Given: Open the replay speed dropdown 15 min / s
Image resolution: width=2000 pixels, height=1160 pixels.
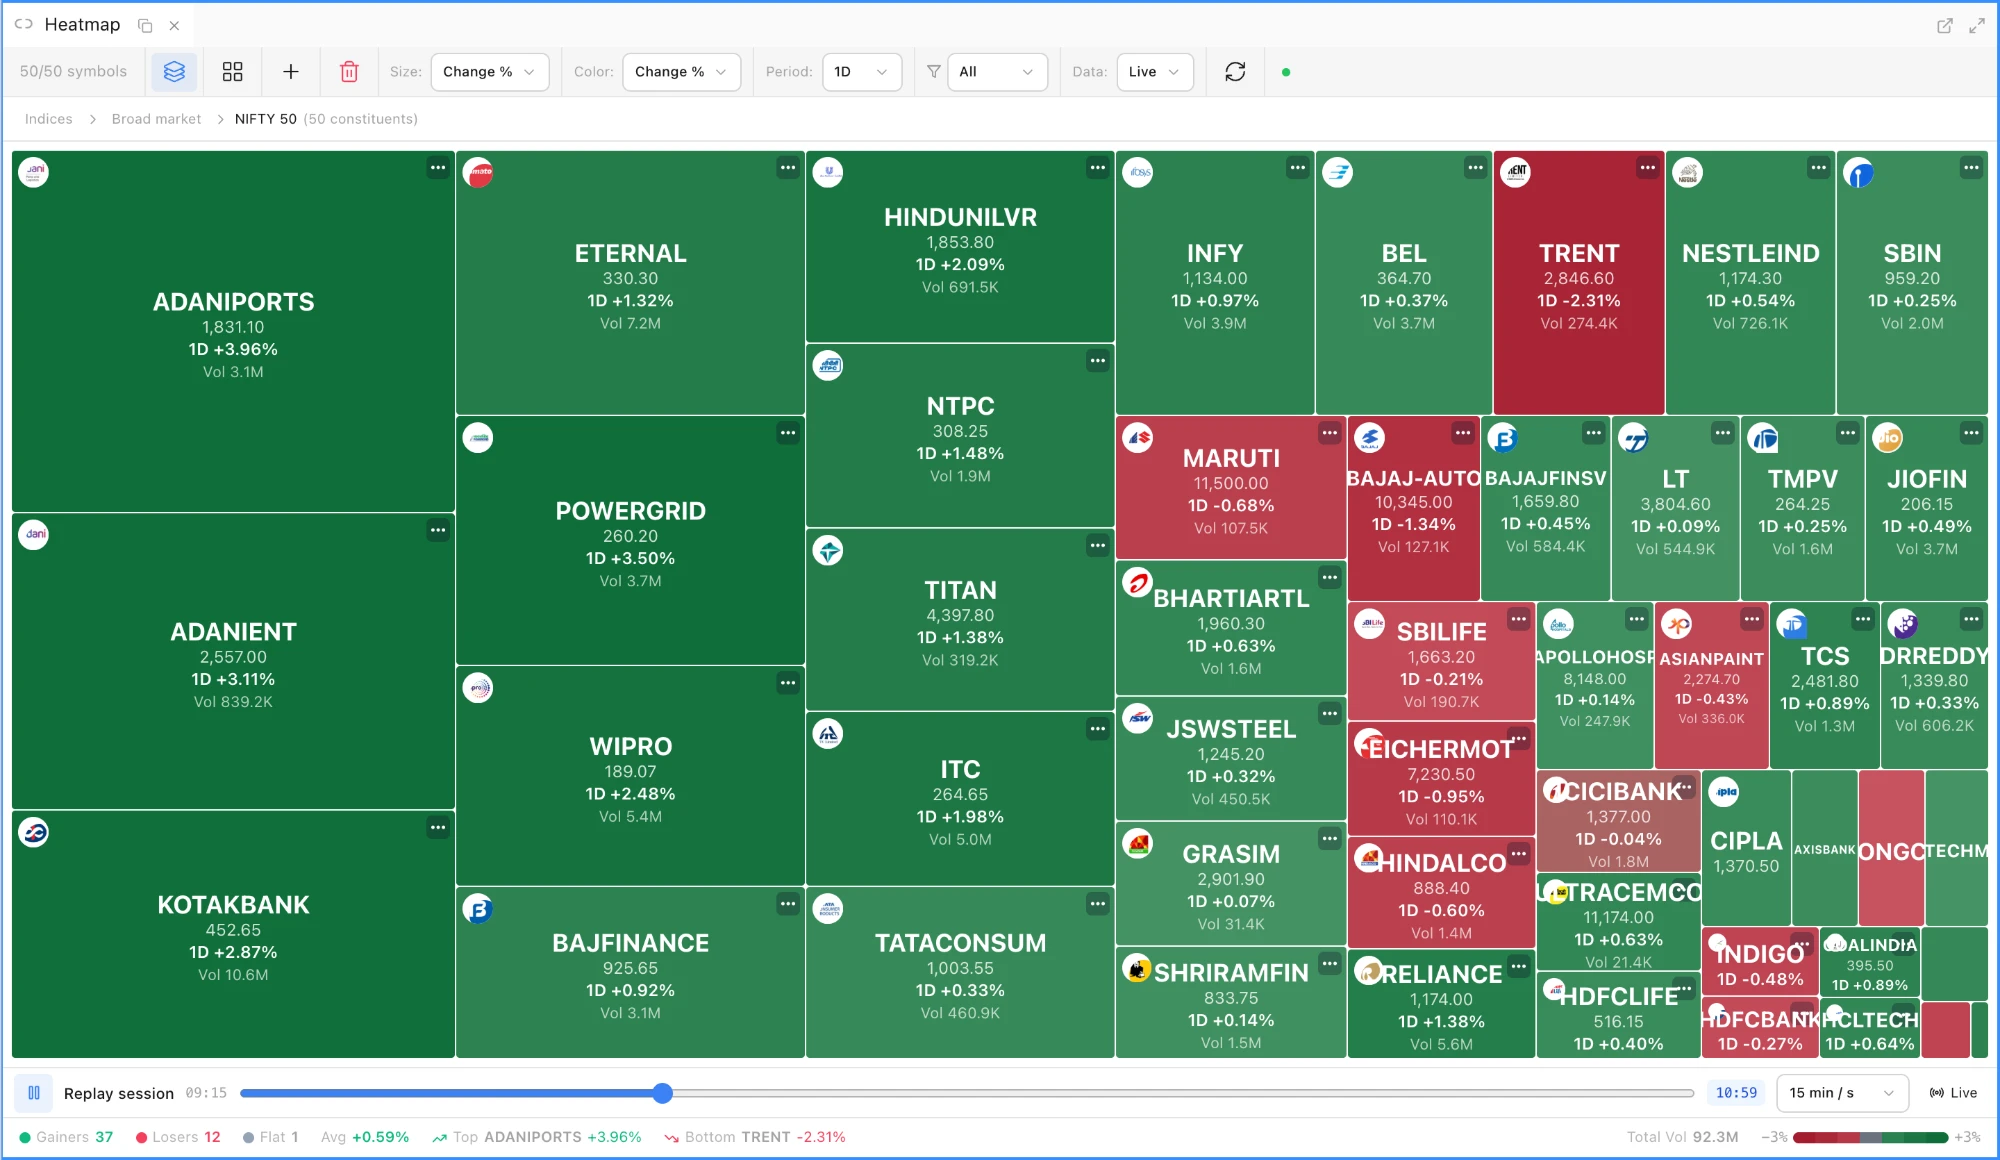Looking at the screenshot, I should (x=1842, y=1093).
